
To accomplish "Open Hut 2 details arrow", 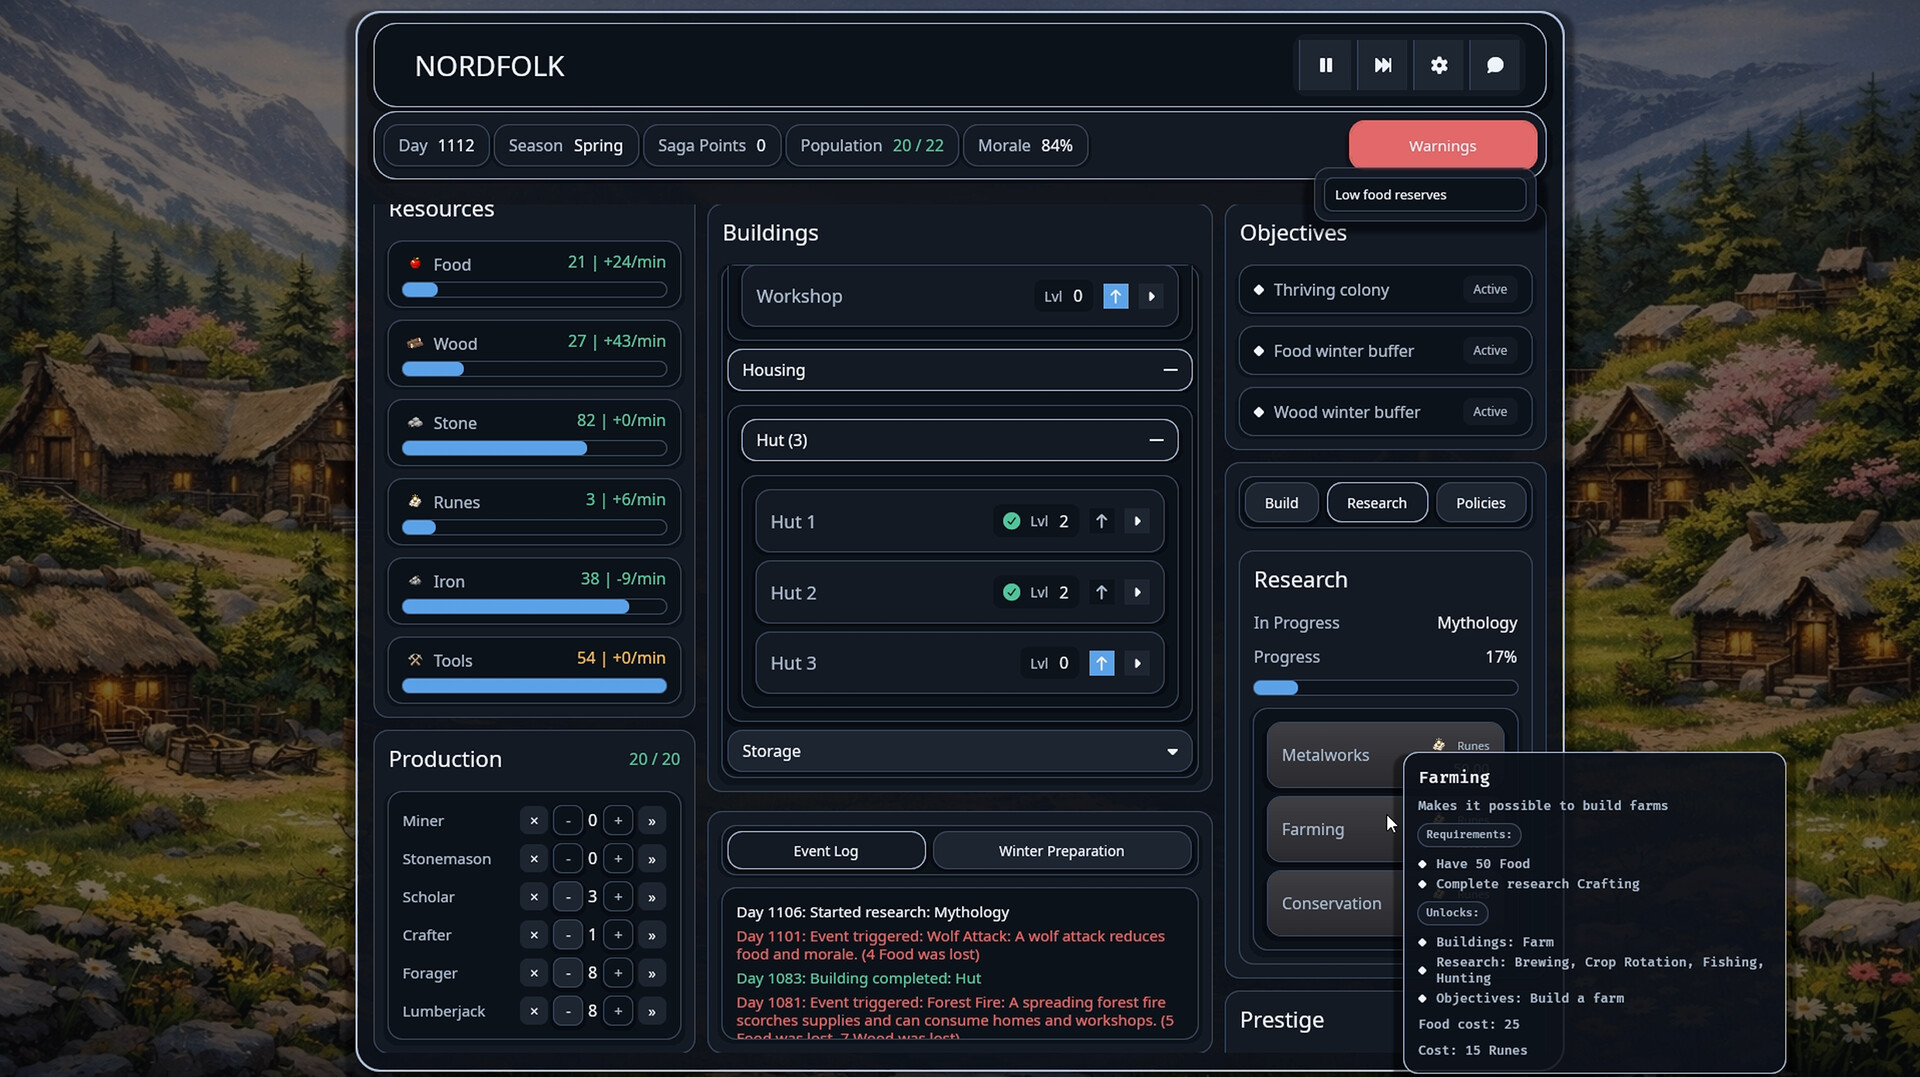I will (x=1137, y=592).
